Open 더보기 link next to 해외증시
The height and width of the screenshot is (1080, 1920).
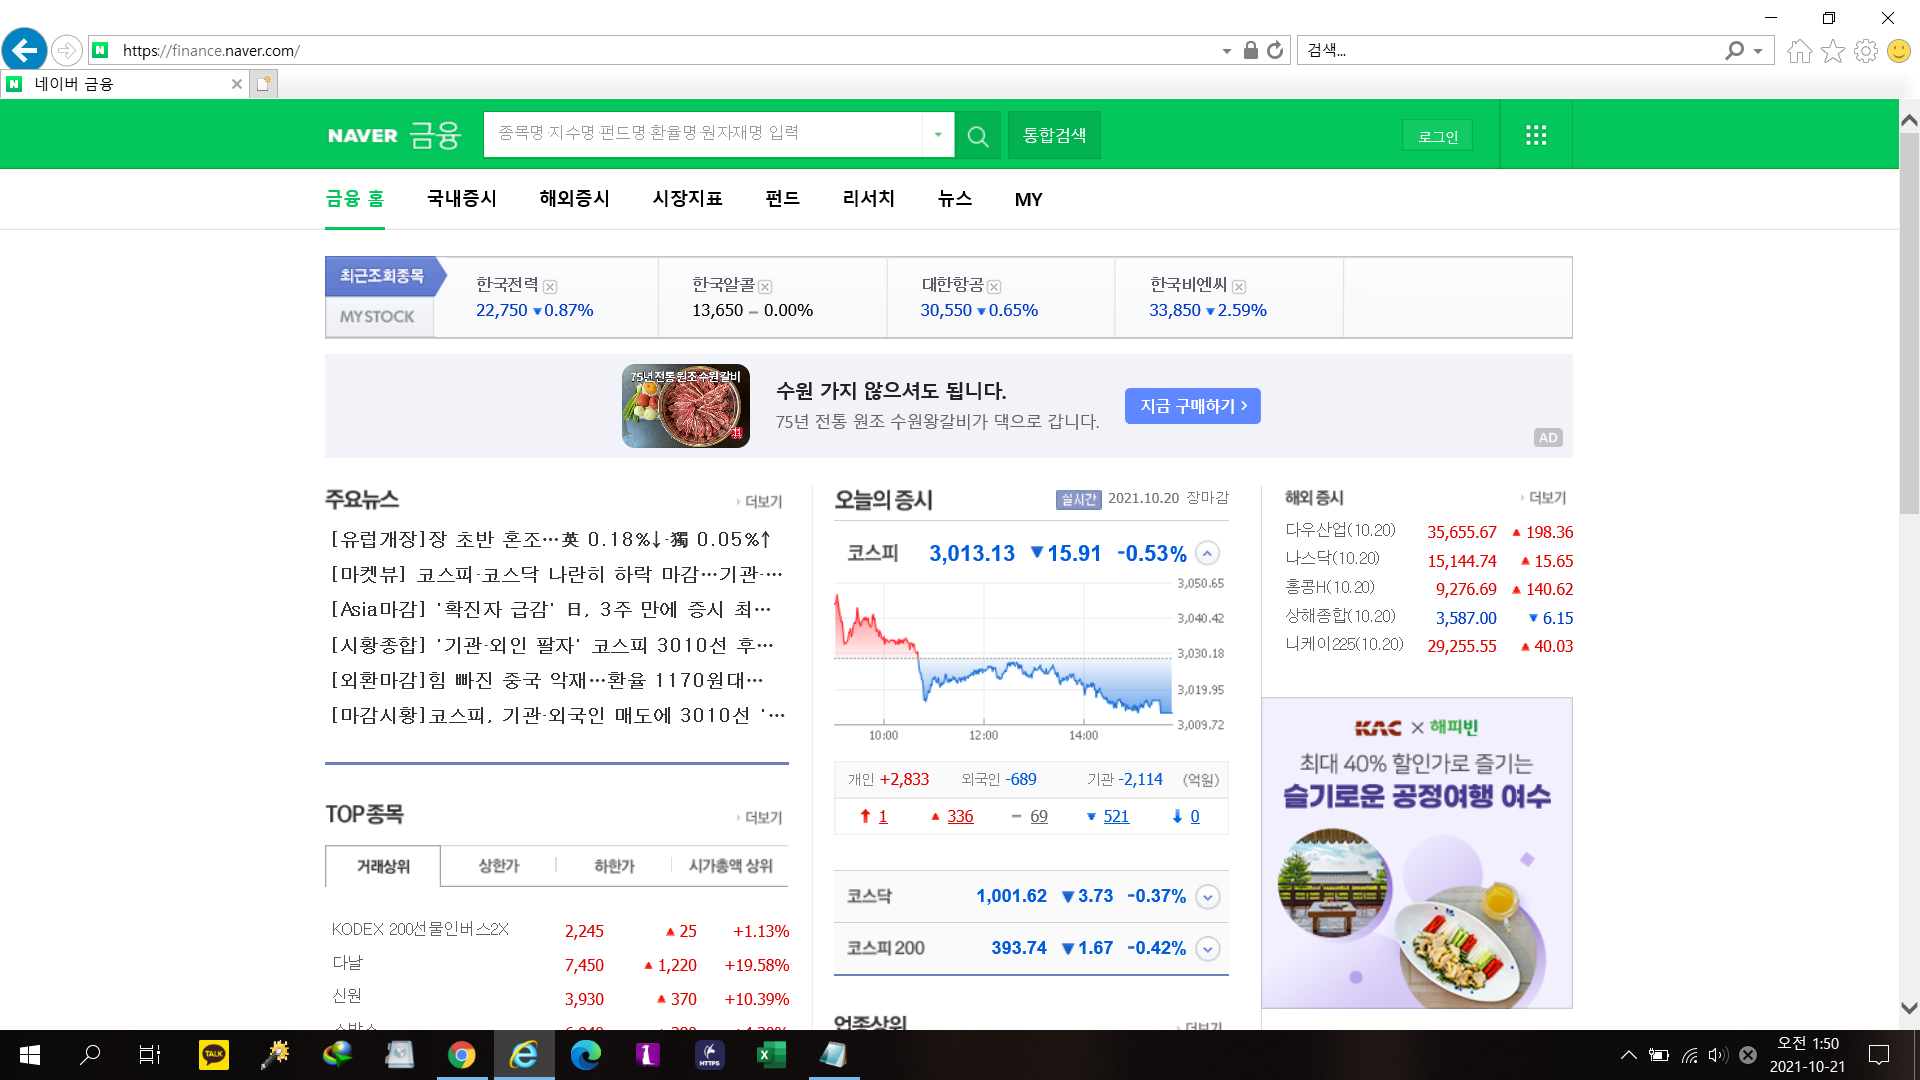(1544, 498)
